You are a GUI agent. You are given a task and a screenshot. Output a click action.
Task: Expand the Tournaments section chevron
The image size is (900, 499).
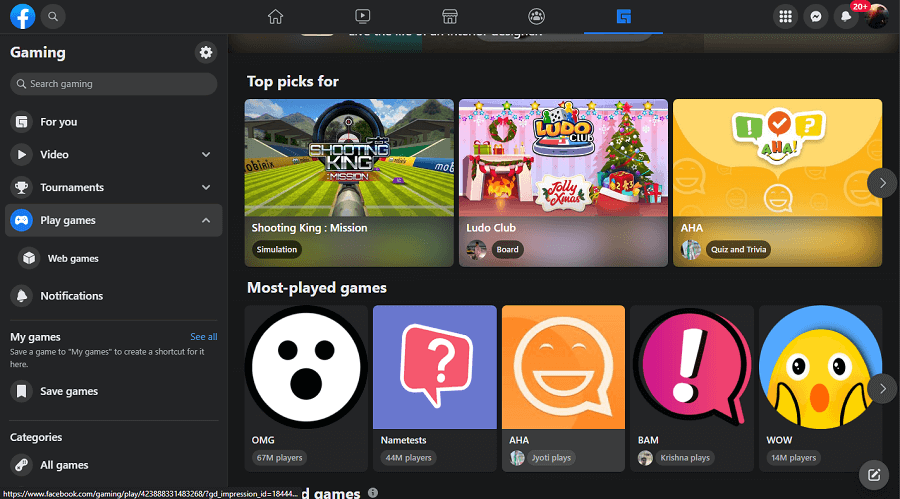tap(206, 187)
